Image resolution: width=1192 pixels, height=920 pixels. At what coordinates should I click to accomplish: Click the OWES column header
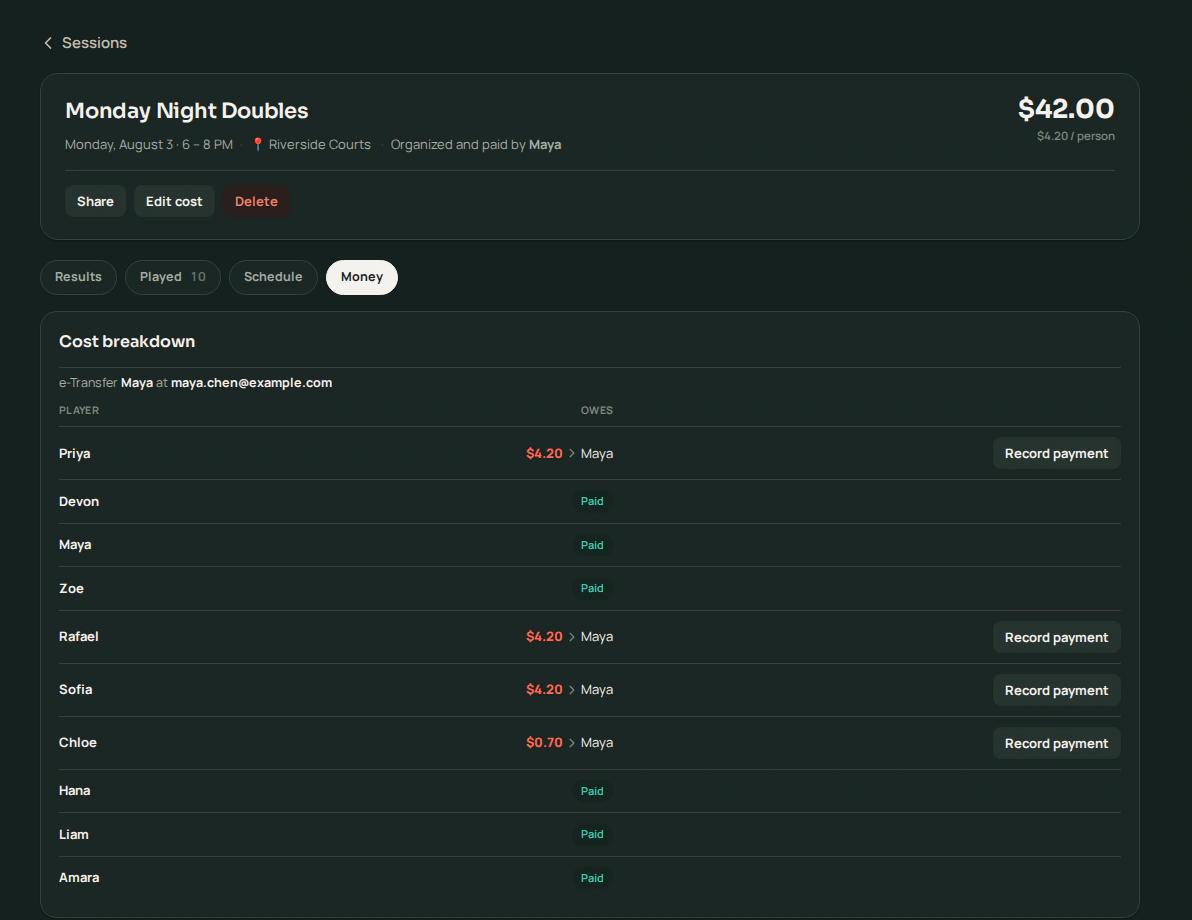597,411
